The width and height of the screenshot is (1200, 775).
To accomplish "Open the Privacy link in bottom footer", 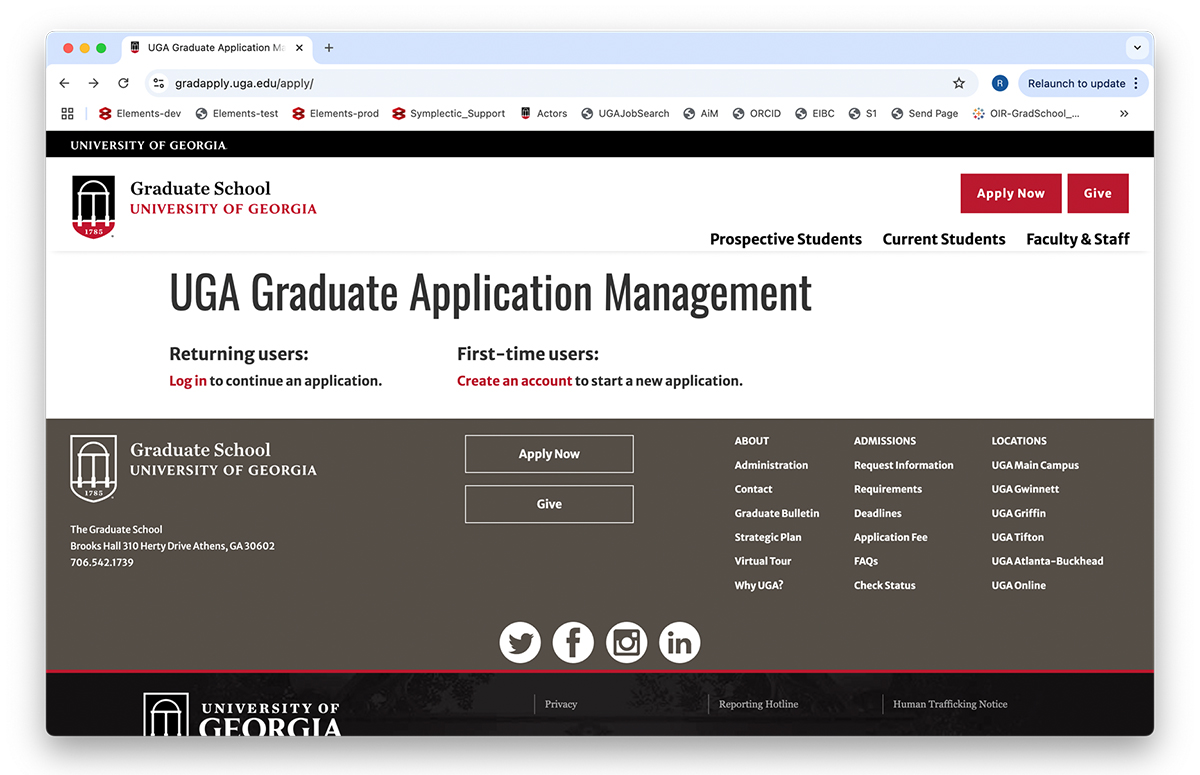I will (x=561, y=704).
